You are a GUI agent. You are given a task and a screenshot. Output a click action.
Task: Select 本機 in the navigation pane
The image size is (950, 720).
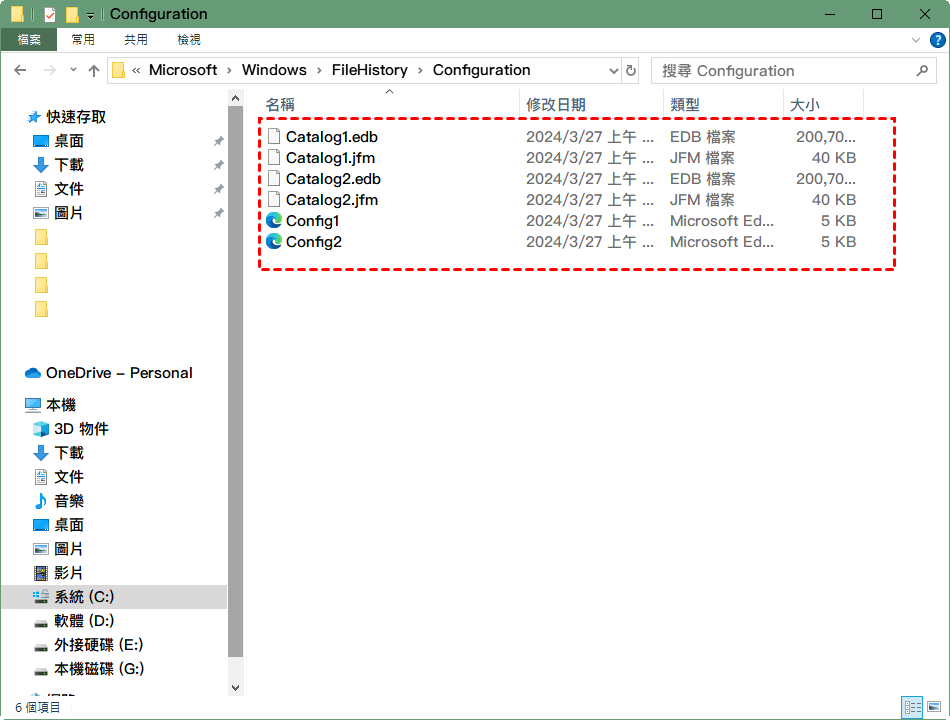pyautogui.click(x=61, y=405)
